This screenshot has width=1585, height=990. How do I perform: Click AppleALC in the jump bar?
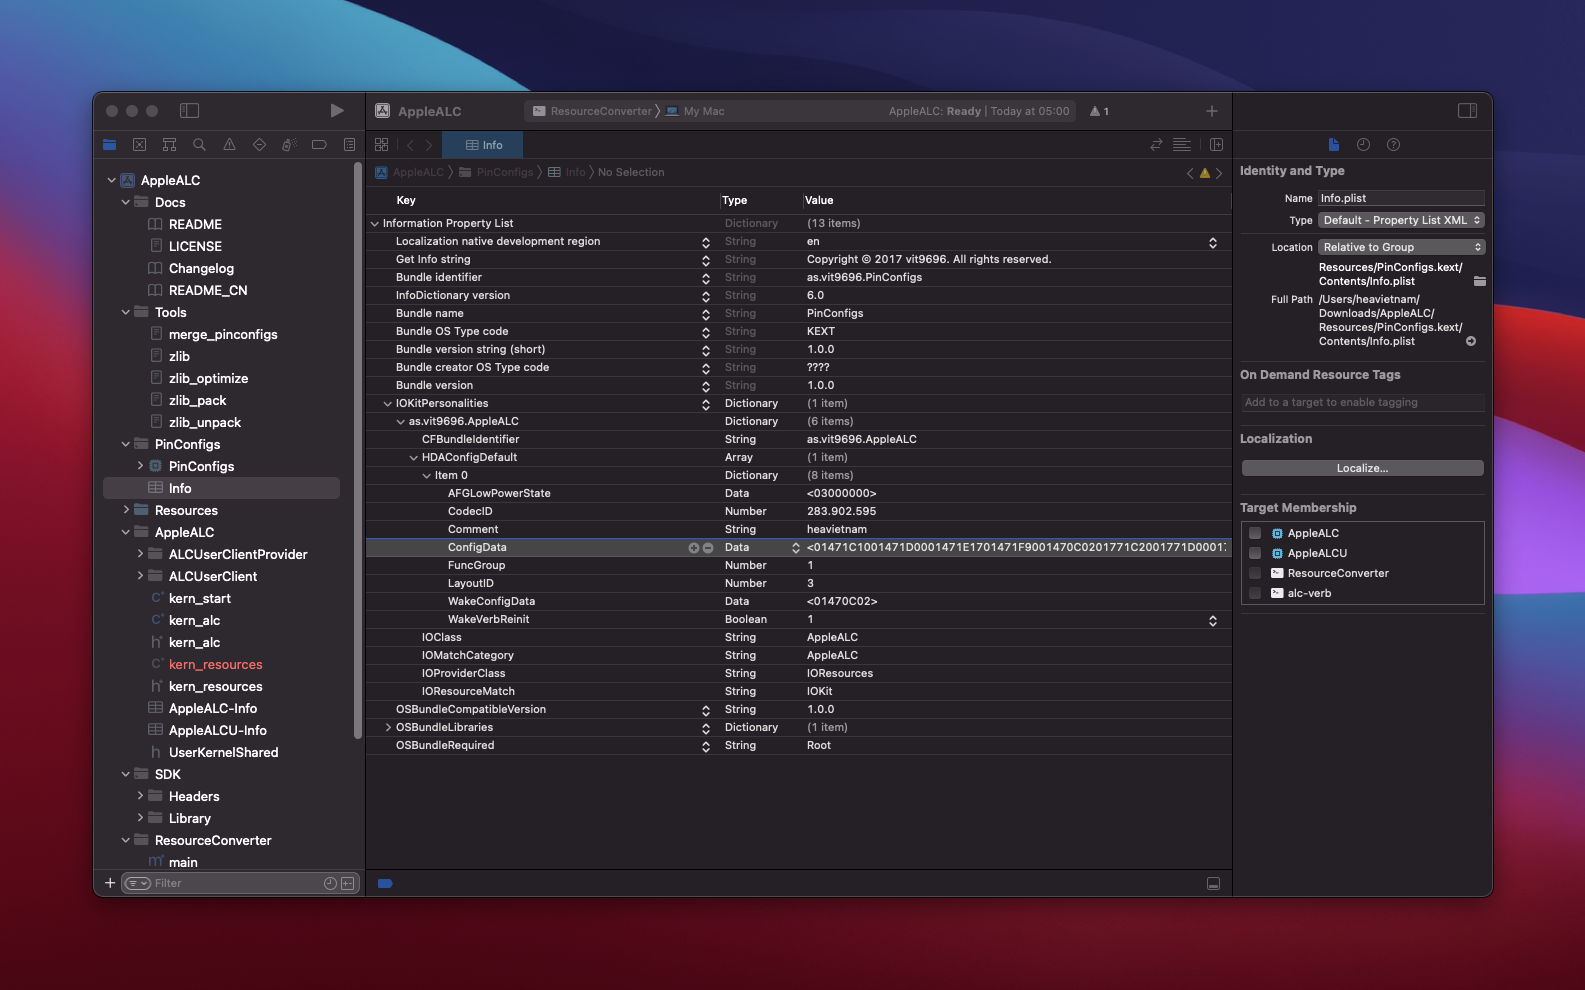[x=410, y=172]
